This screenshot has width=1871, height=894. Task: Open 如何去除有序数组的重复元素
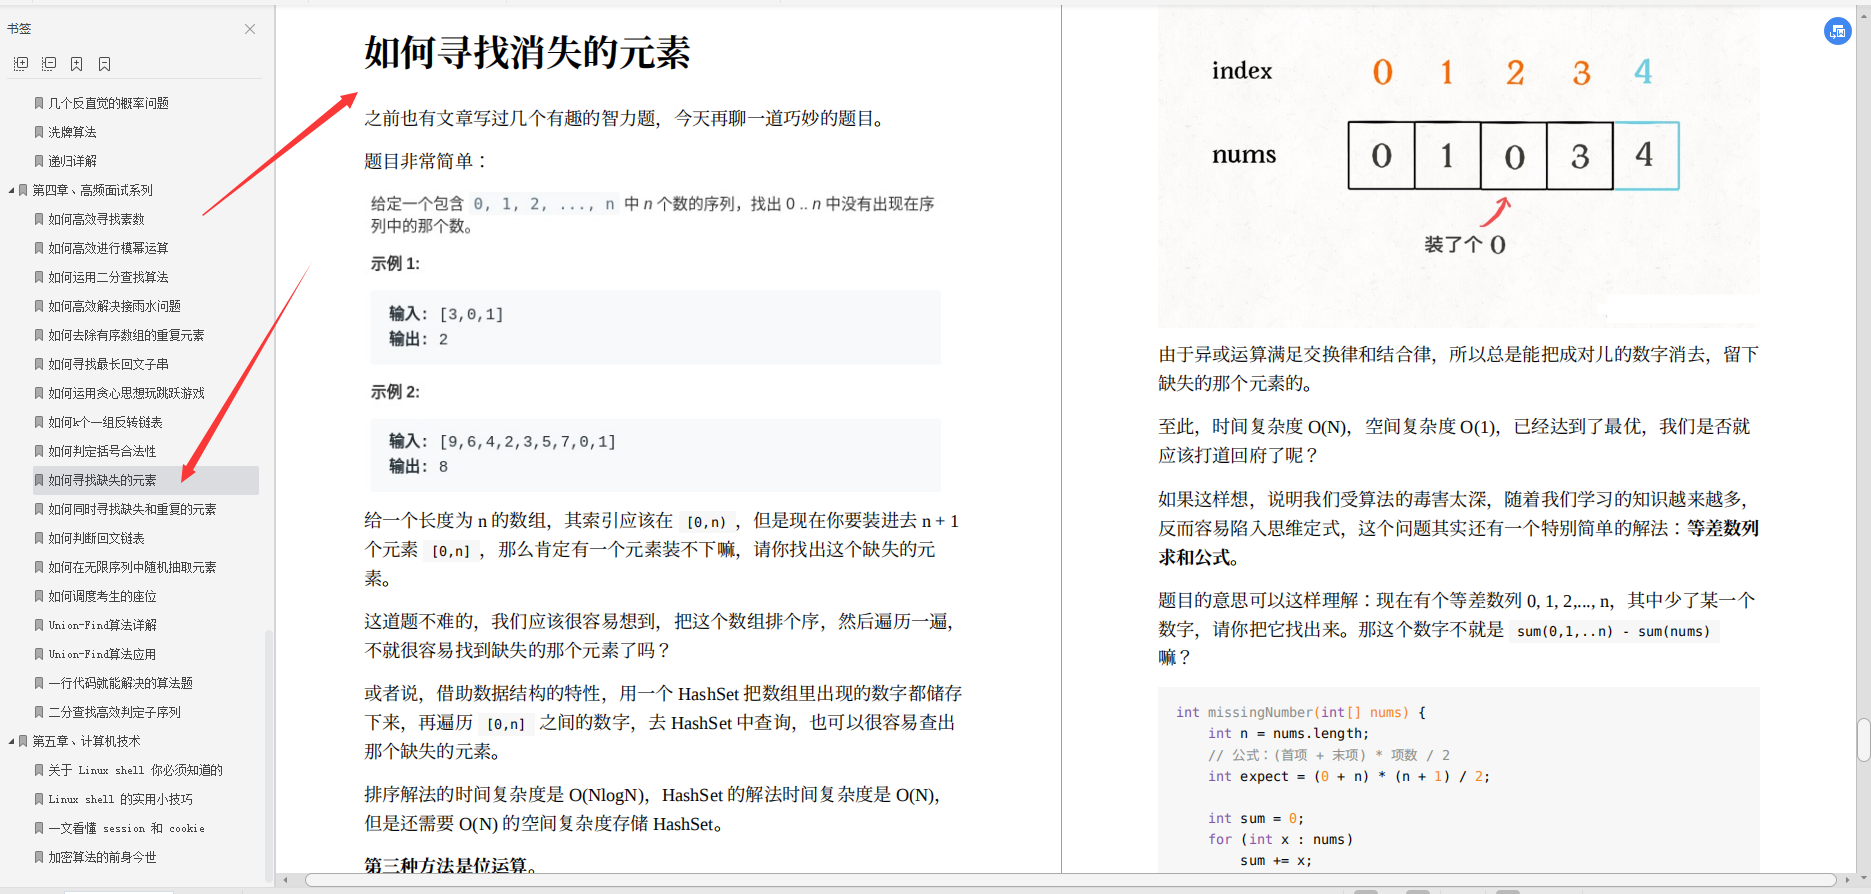tap(126, 335)
